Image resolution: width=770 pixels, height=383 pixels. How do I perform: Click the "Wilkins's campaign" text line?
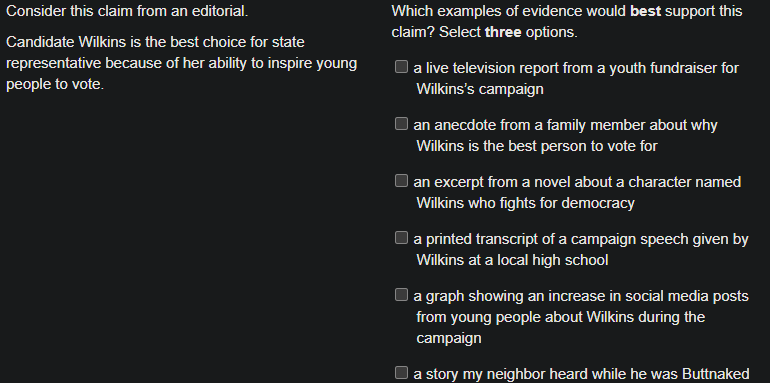480,89
